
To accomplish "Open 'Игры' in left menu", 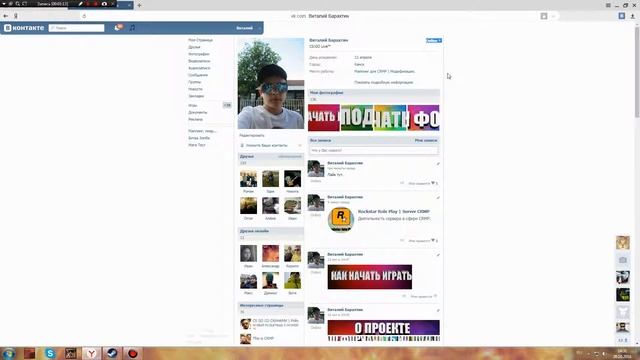I will point(193,105).
